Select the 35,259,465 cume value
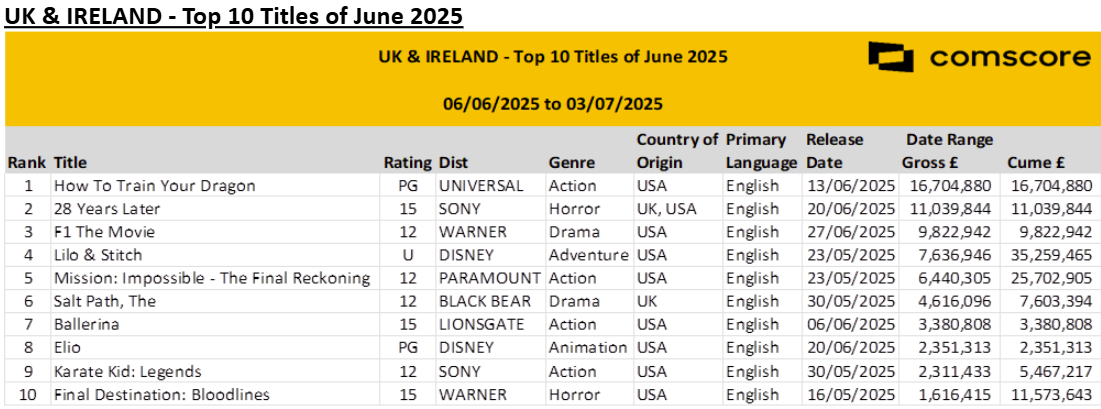The width and height of the screenshot is (1101, 409). (1049, 255)
